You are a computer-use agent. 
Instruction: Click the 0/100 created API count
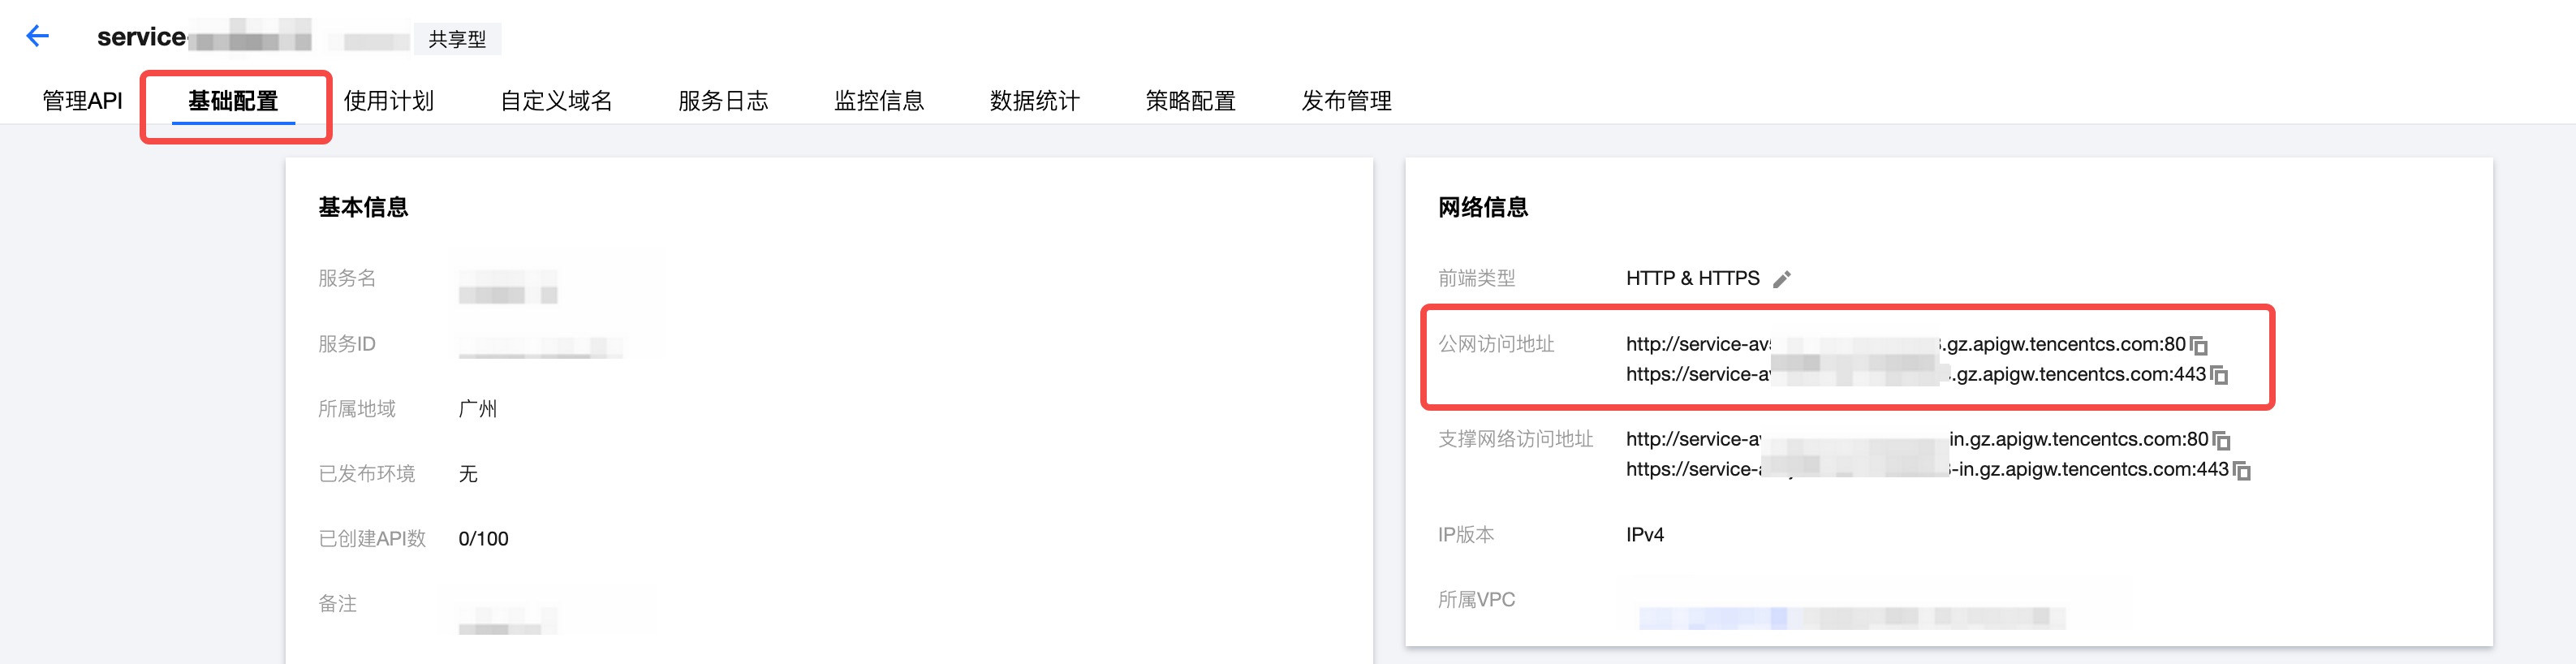pos(483,539)
